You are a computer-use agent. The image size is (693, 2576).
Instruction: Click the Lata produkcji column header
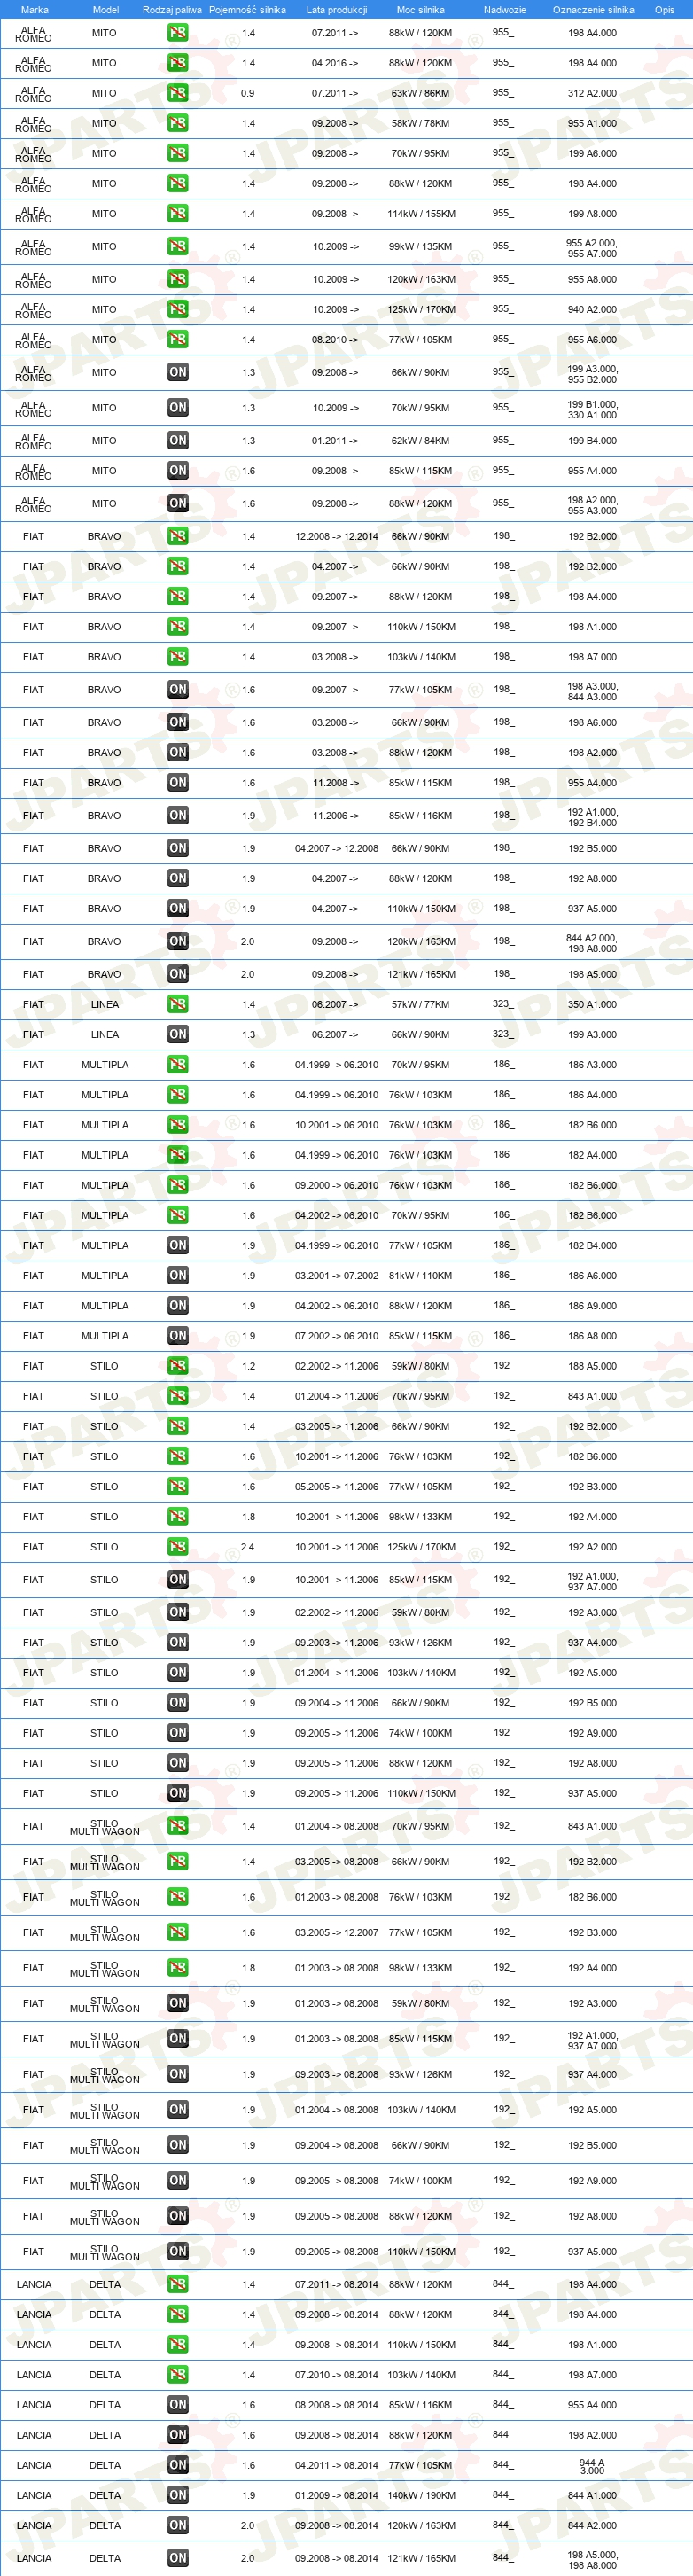(x=336, y=10)
